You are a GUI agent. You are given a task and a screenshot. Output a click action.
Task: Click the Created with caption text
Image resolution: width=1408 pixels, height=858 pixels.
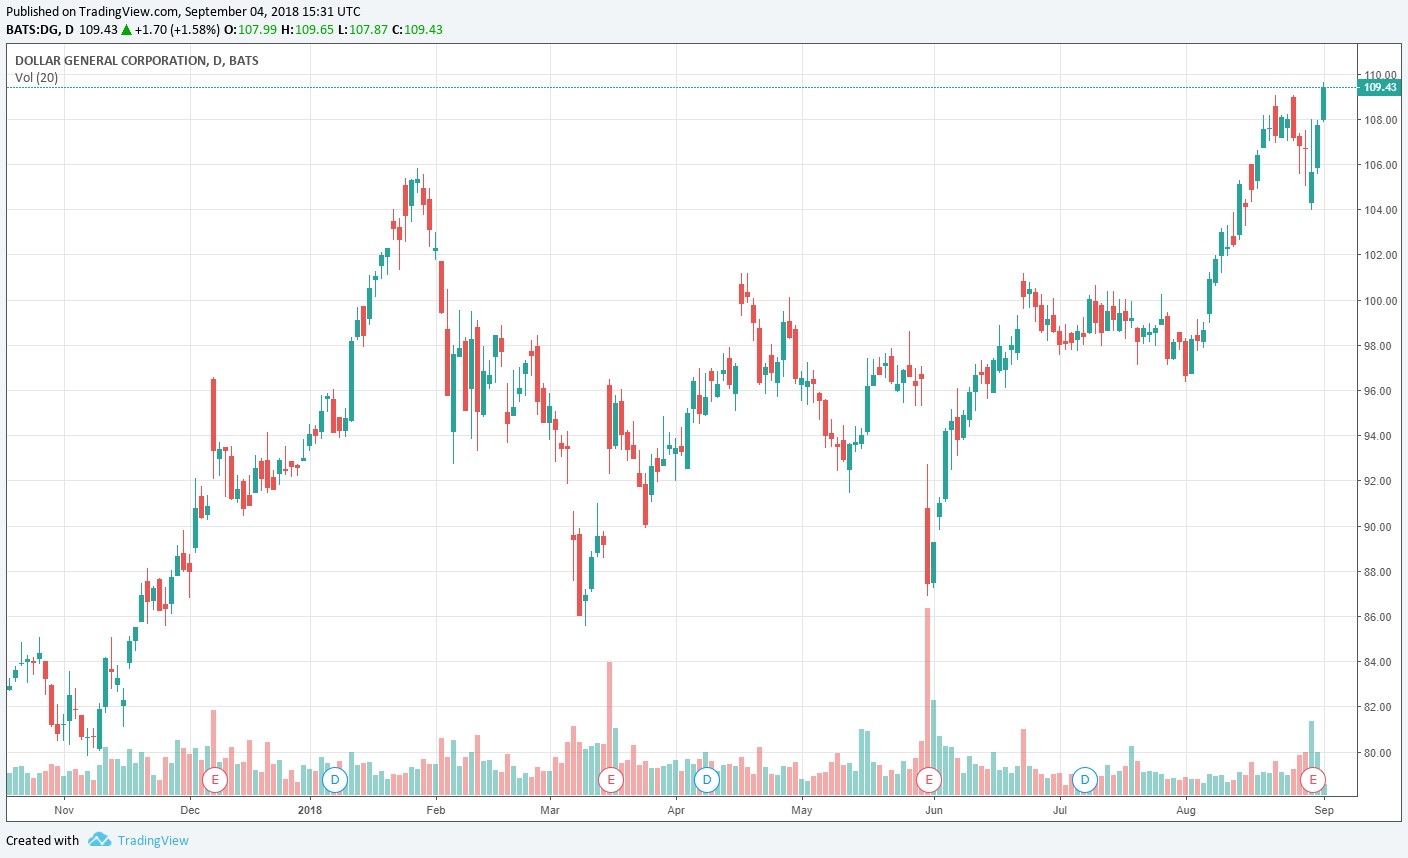tap(42, 840)
